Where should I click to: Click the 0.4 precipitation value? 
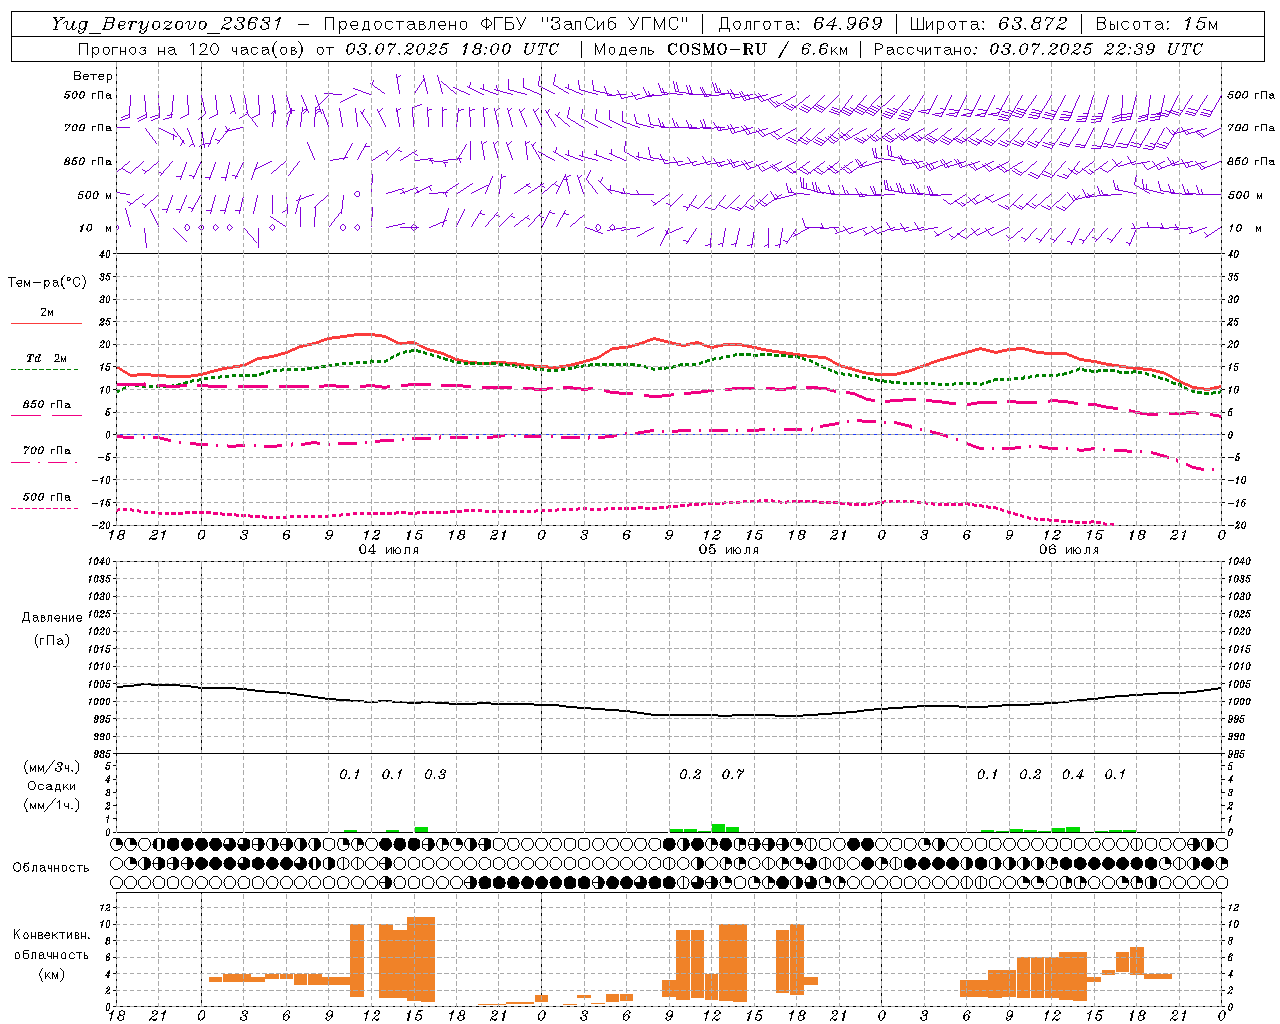tap(1073, 775)
